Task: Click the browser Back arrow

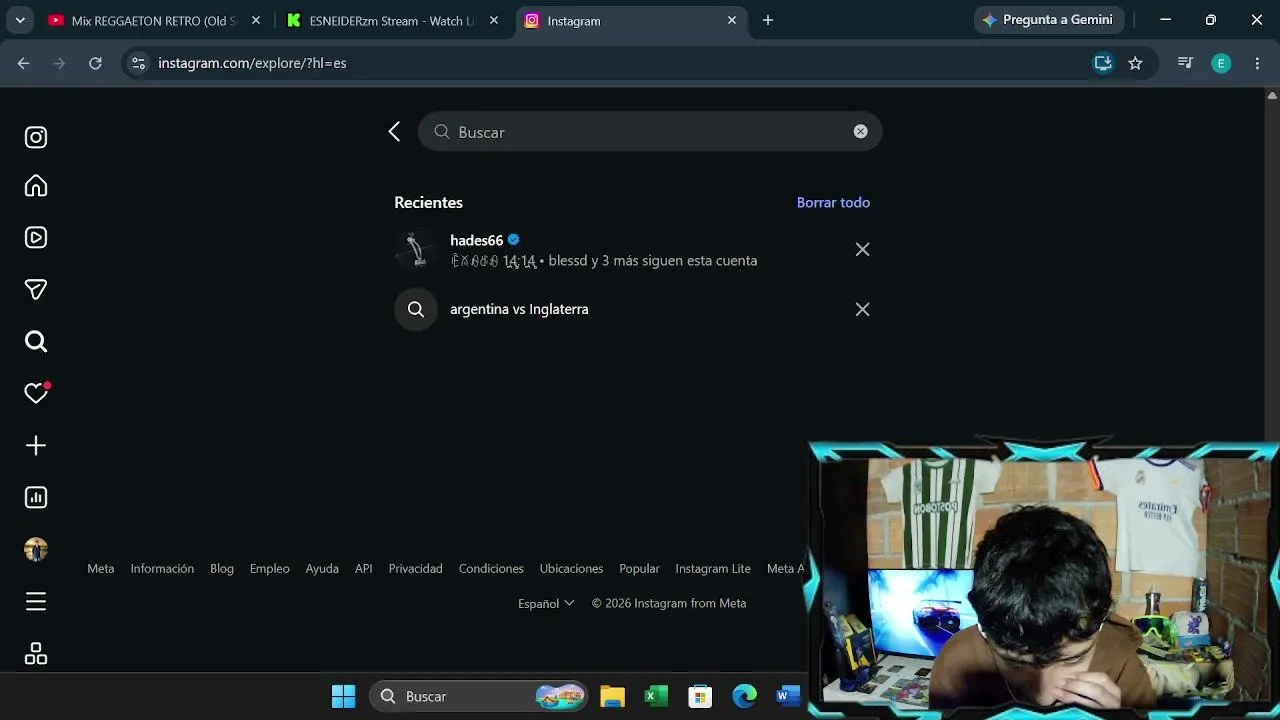Action: pos(24,63)
